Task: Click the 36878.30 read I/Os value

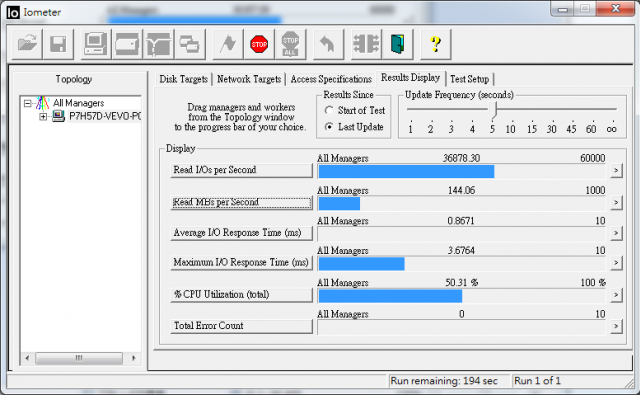Action: 462,158
